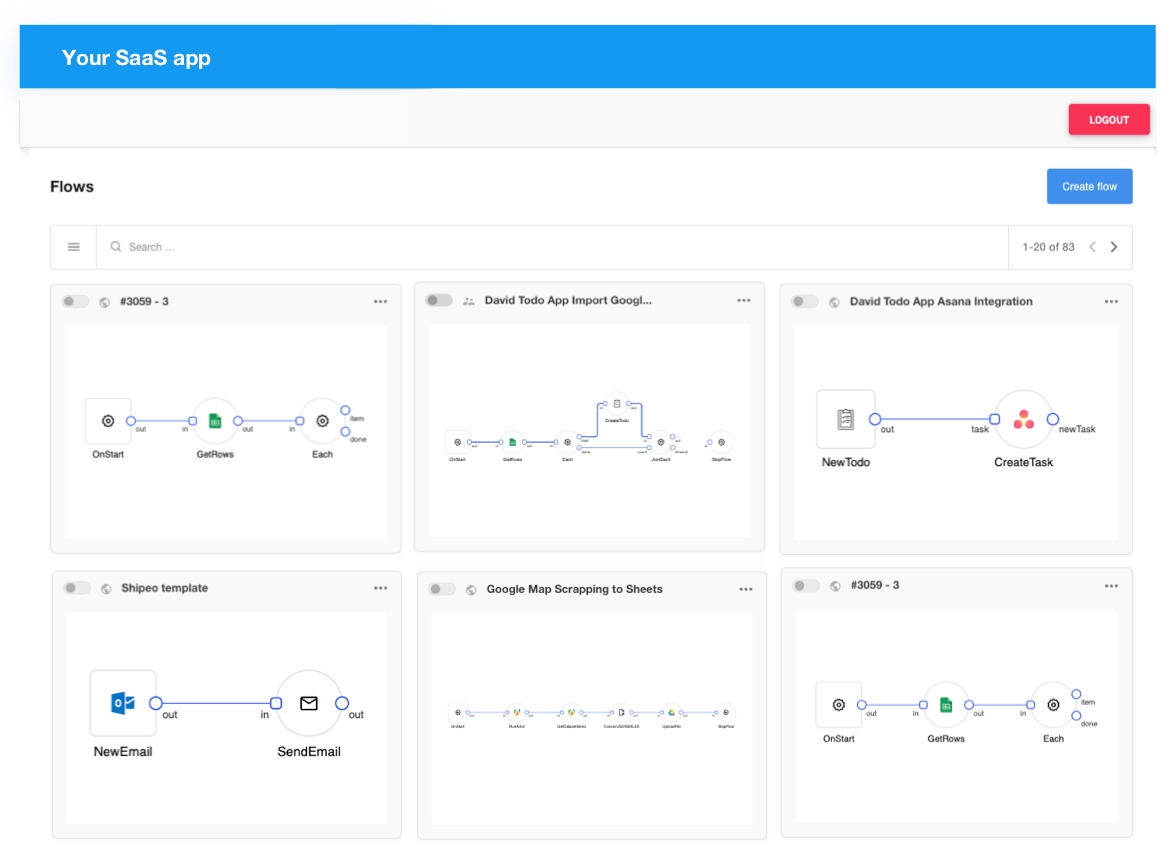1171x866 pixels.
Task: Click the Create flow button
Action: (1089, 186)
